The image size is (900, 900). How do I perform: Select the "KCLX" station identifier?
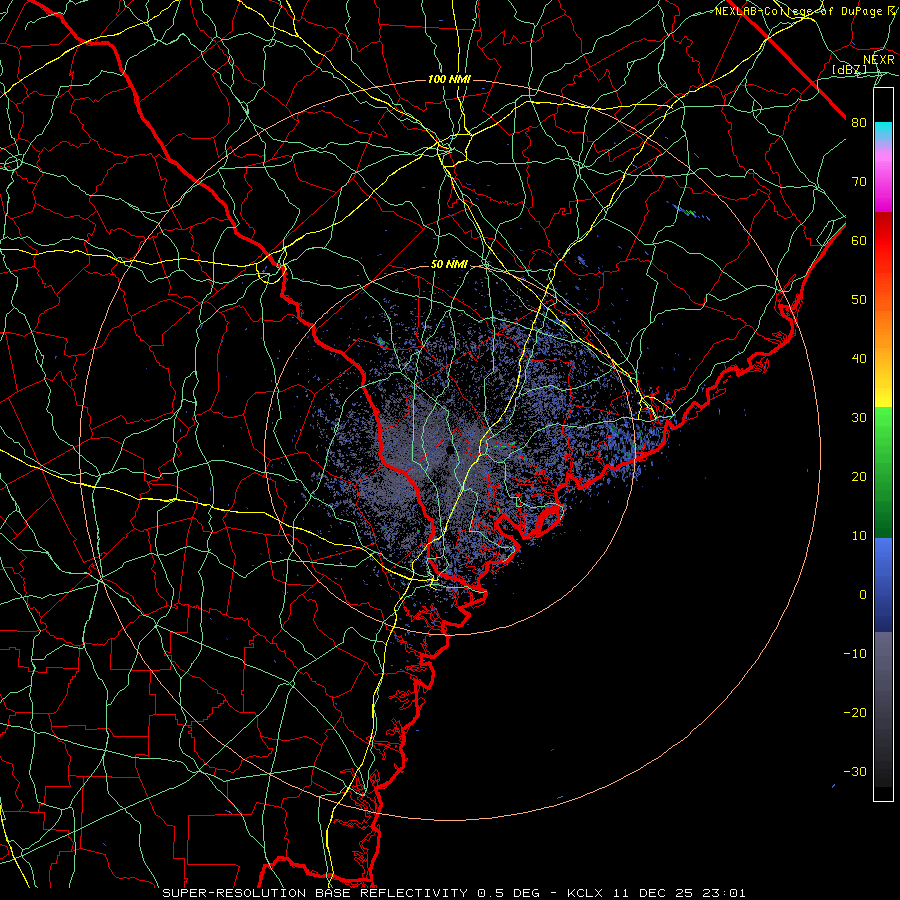click(584, 893)
